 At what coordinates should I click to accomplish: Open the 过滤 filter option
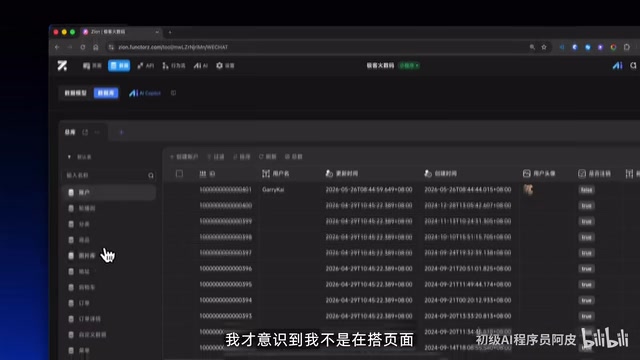point(216,157)
